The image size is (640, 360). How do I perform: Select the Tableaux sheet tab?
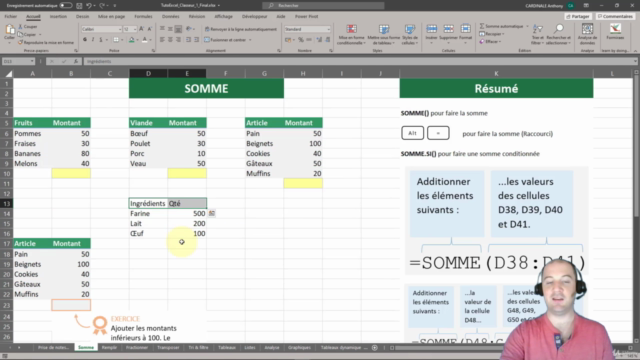pos(227,347)
